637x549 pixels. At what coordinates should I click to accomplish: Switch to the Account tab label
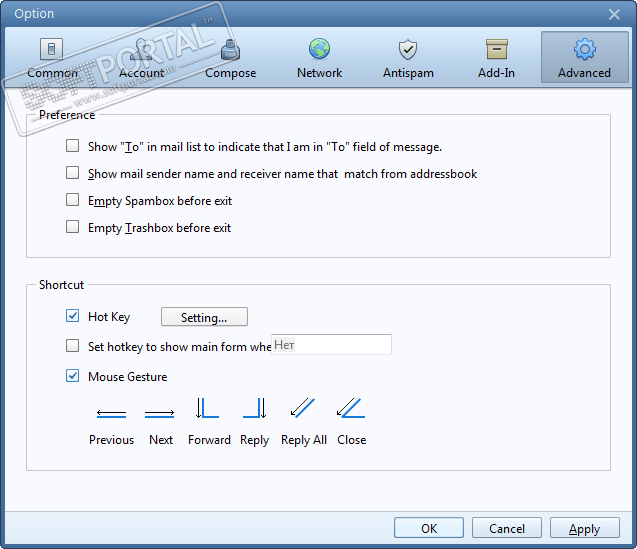coord(141,73)
